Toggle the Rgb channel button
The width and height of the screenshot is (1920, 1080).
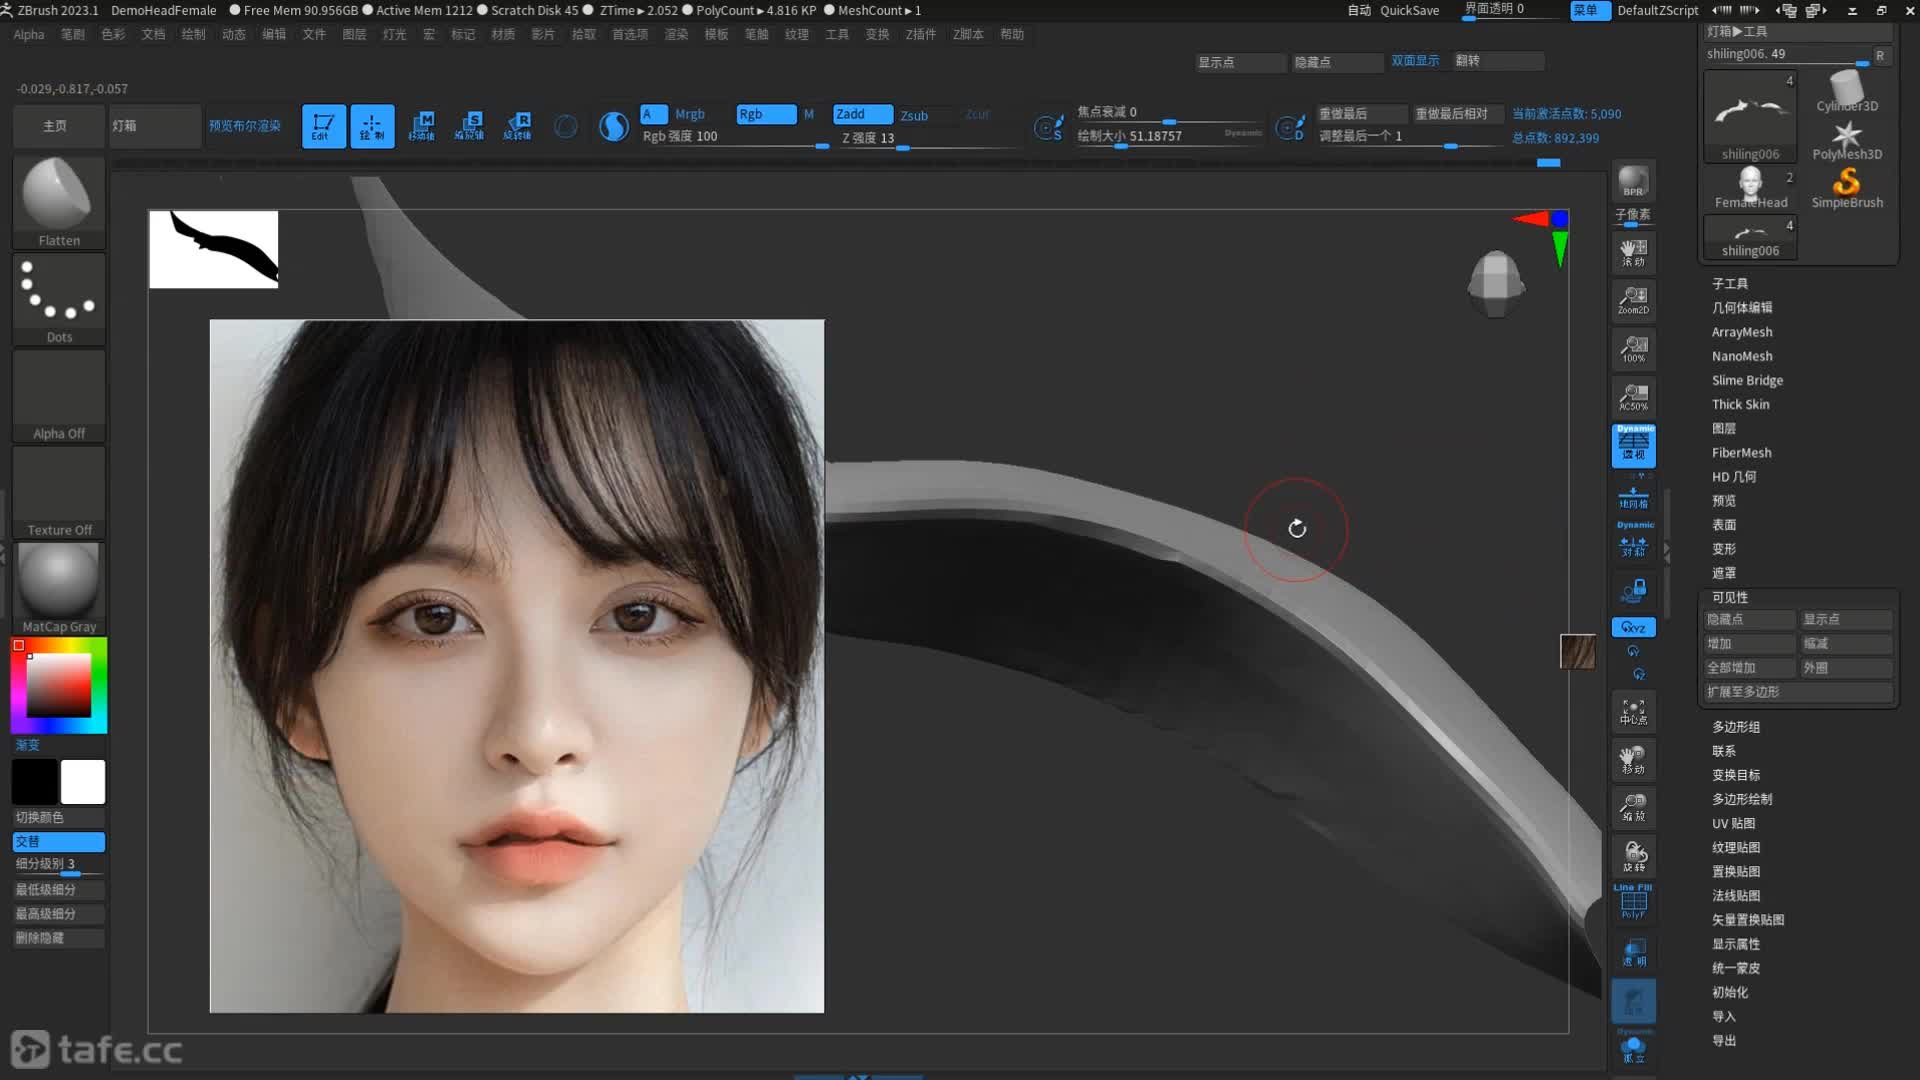coord(766,114)
